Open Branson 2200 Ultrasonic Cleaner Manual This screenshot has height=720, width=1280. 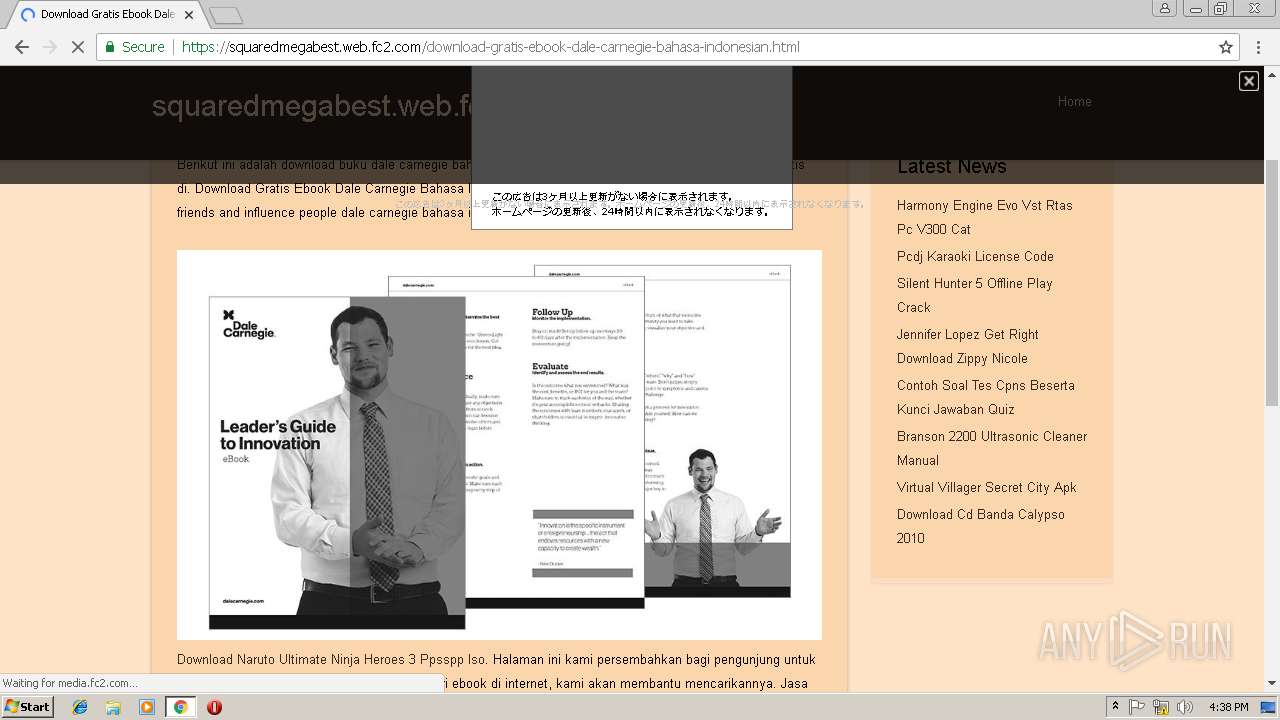point(992,448)
